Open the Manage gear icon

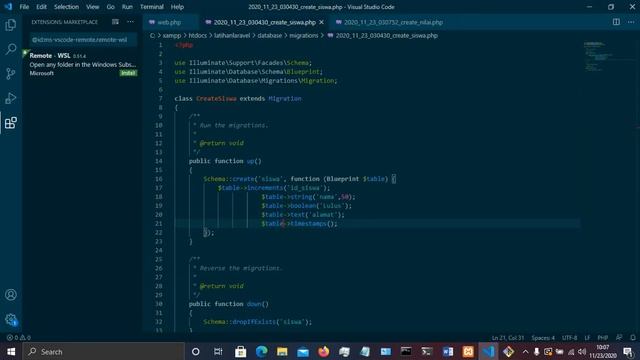pos(11,320)
